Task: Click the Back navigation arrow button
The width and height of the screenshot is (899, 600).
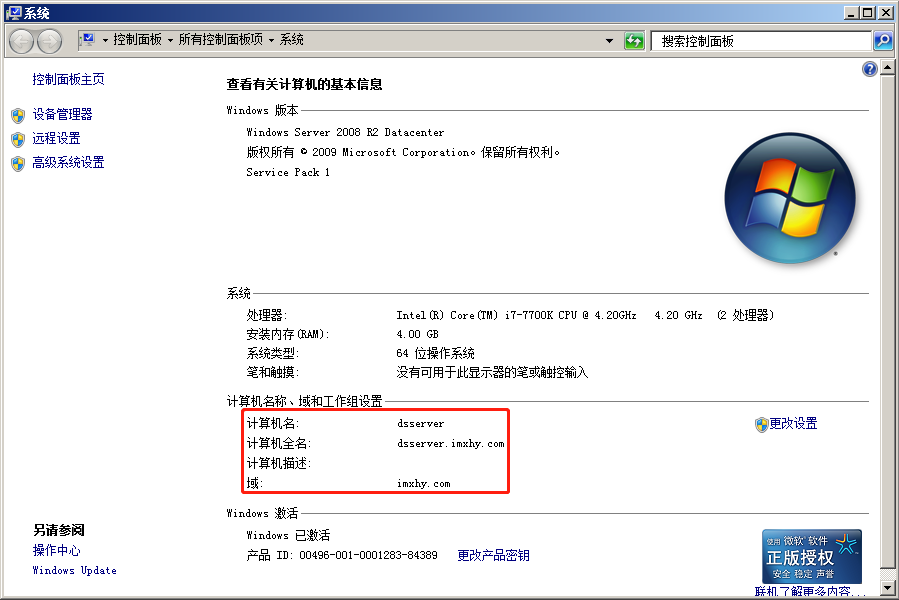Action: 22,41
